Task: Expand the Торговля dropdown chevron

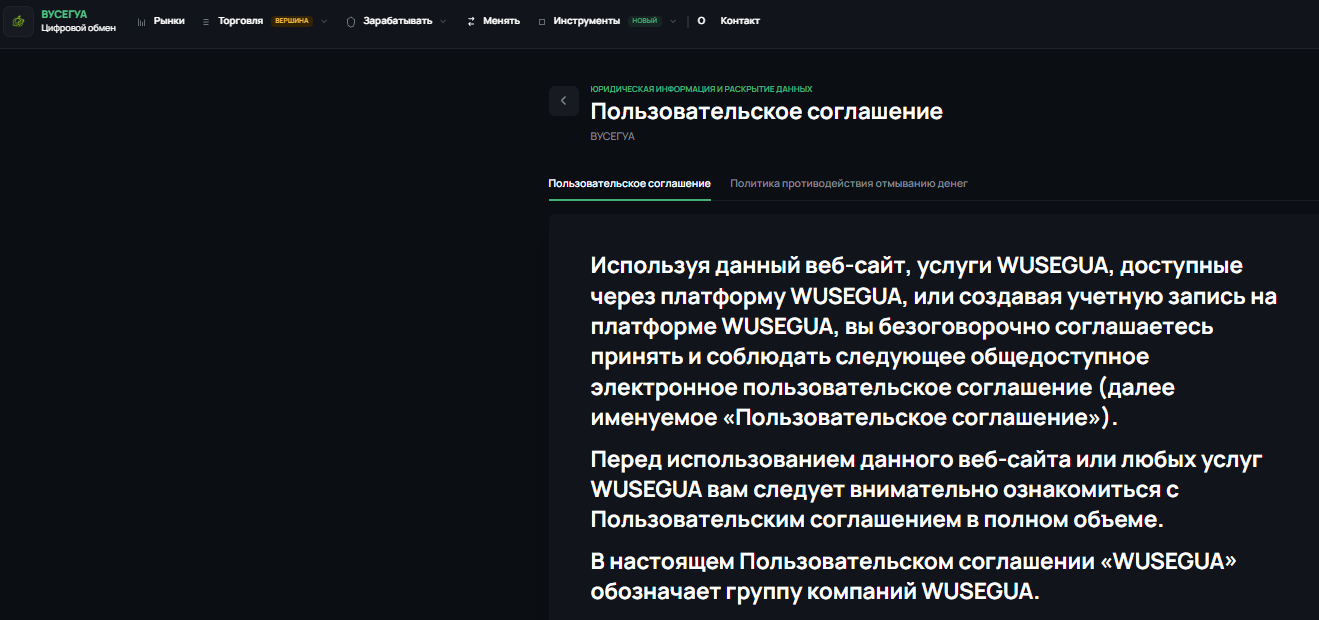Action: [324, 21]
